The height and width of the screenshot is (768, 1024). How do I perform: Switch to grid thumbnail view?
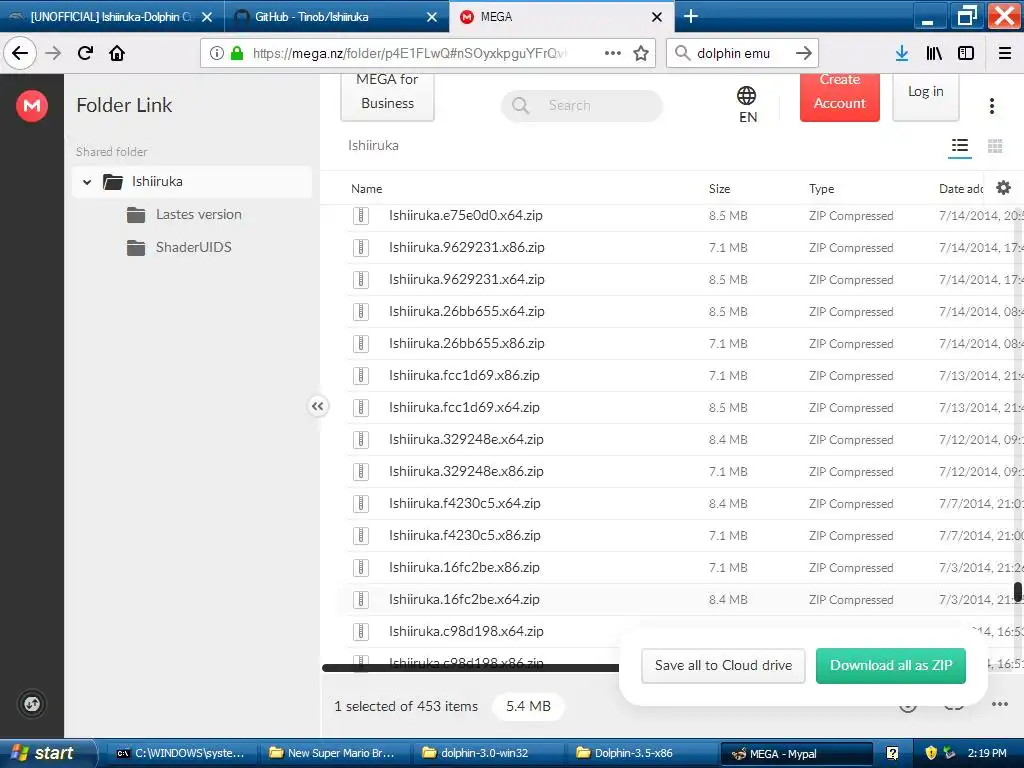995,146
